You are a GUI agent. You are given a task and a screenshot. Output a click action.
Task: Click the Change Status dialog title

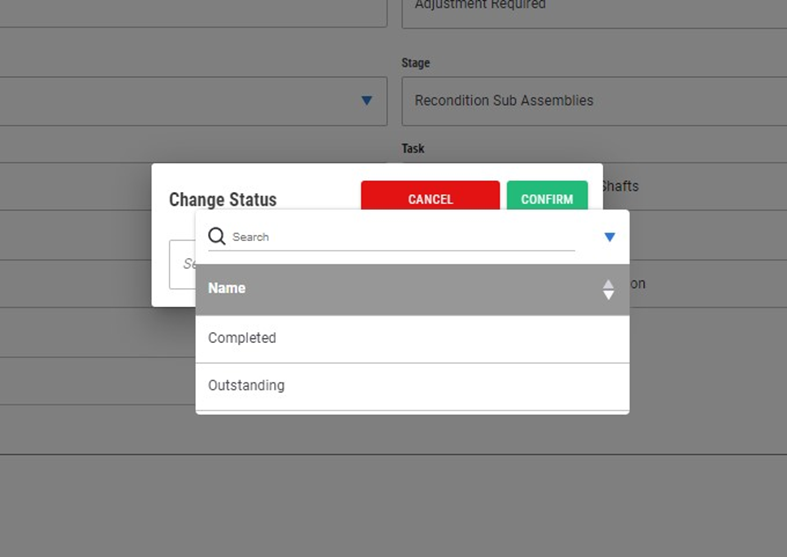(x=223, y=200)
